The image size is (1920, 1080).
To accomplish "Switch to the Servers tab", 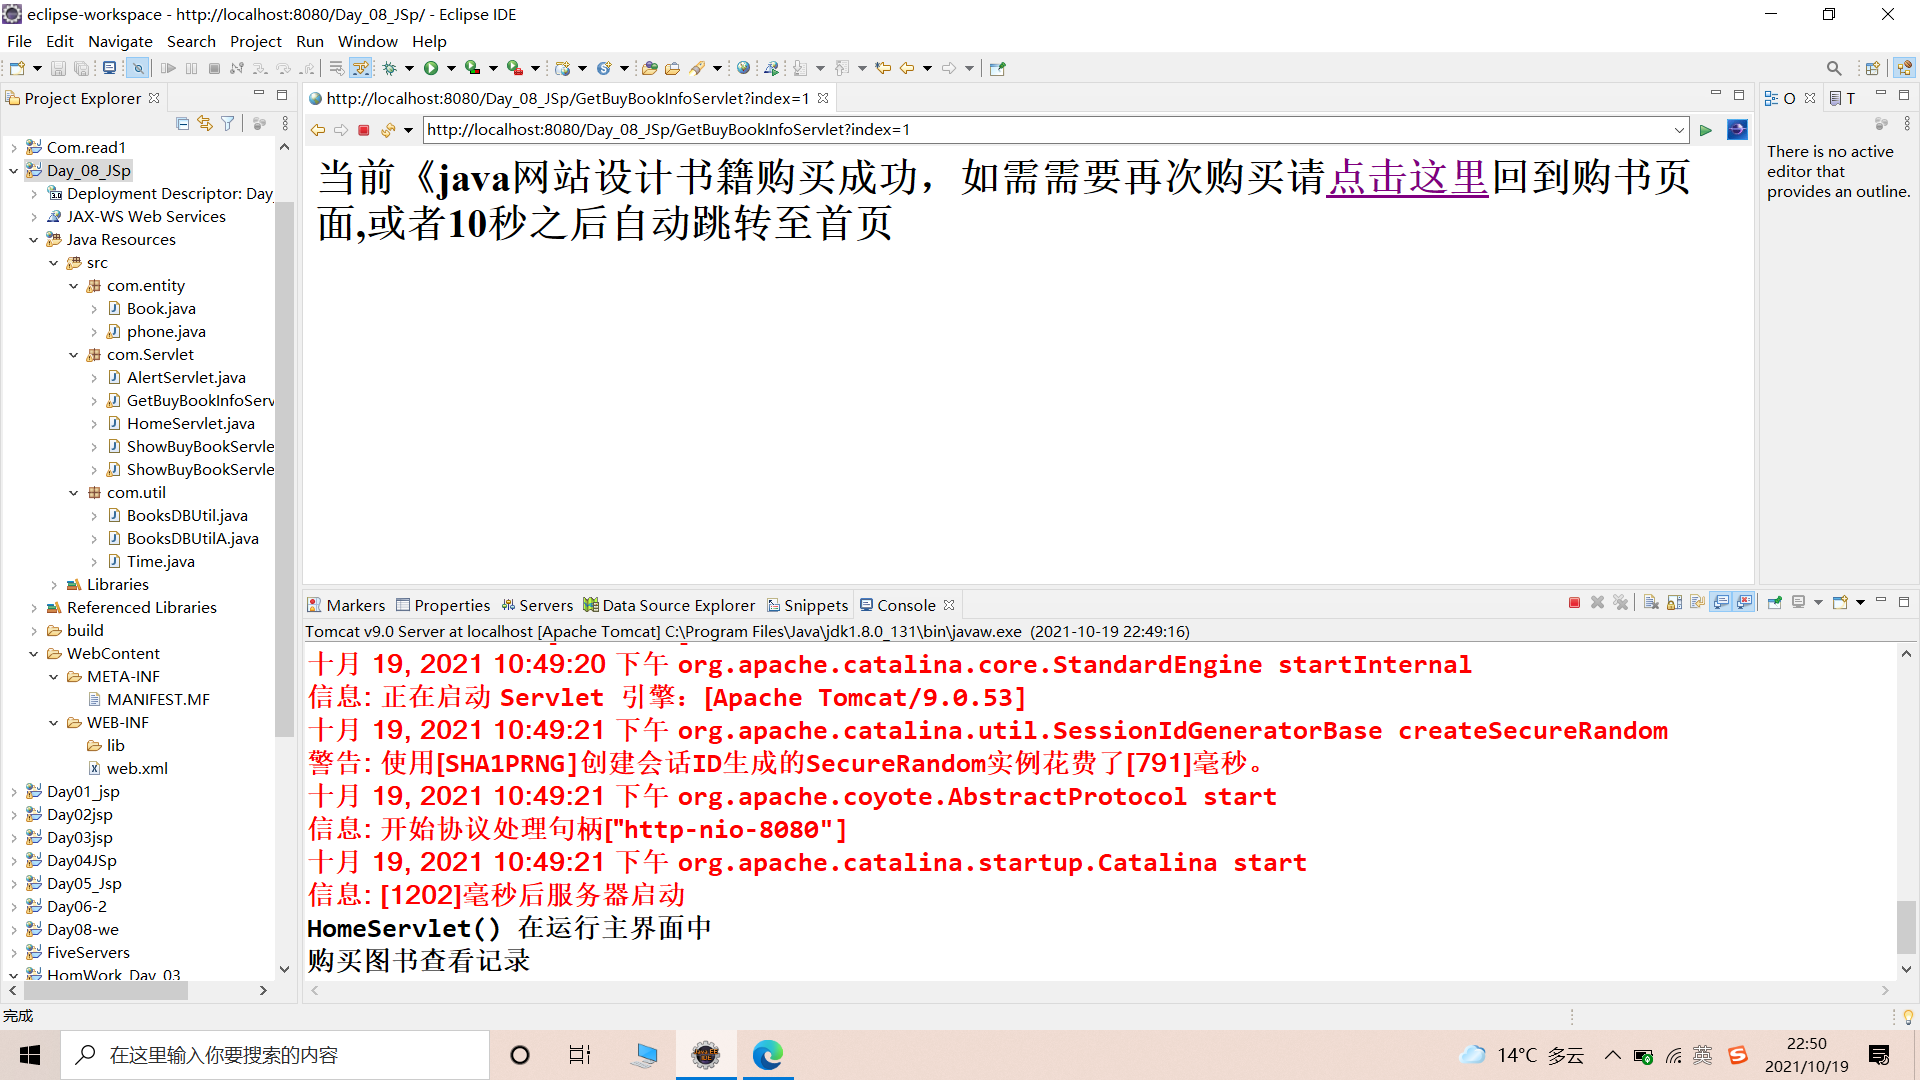I will (537, 605).
